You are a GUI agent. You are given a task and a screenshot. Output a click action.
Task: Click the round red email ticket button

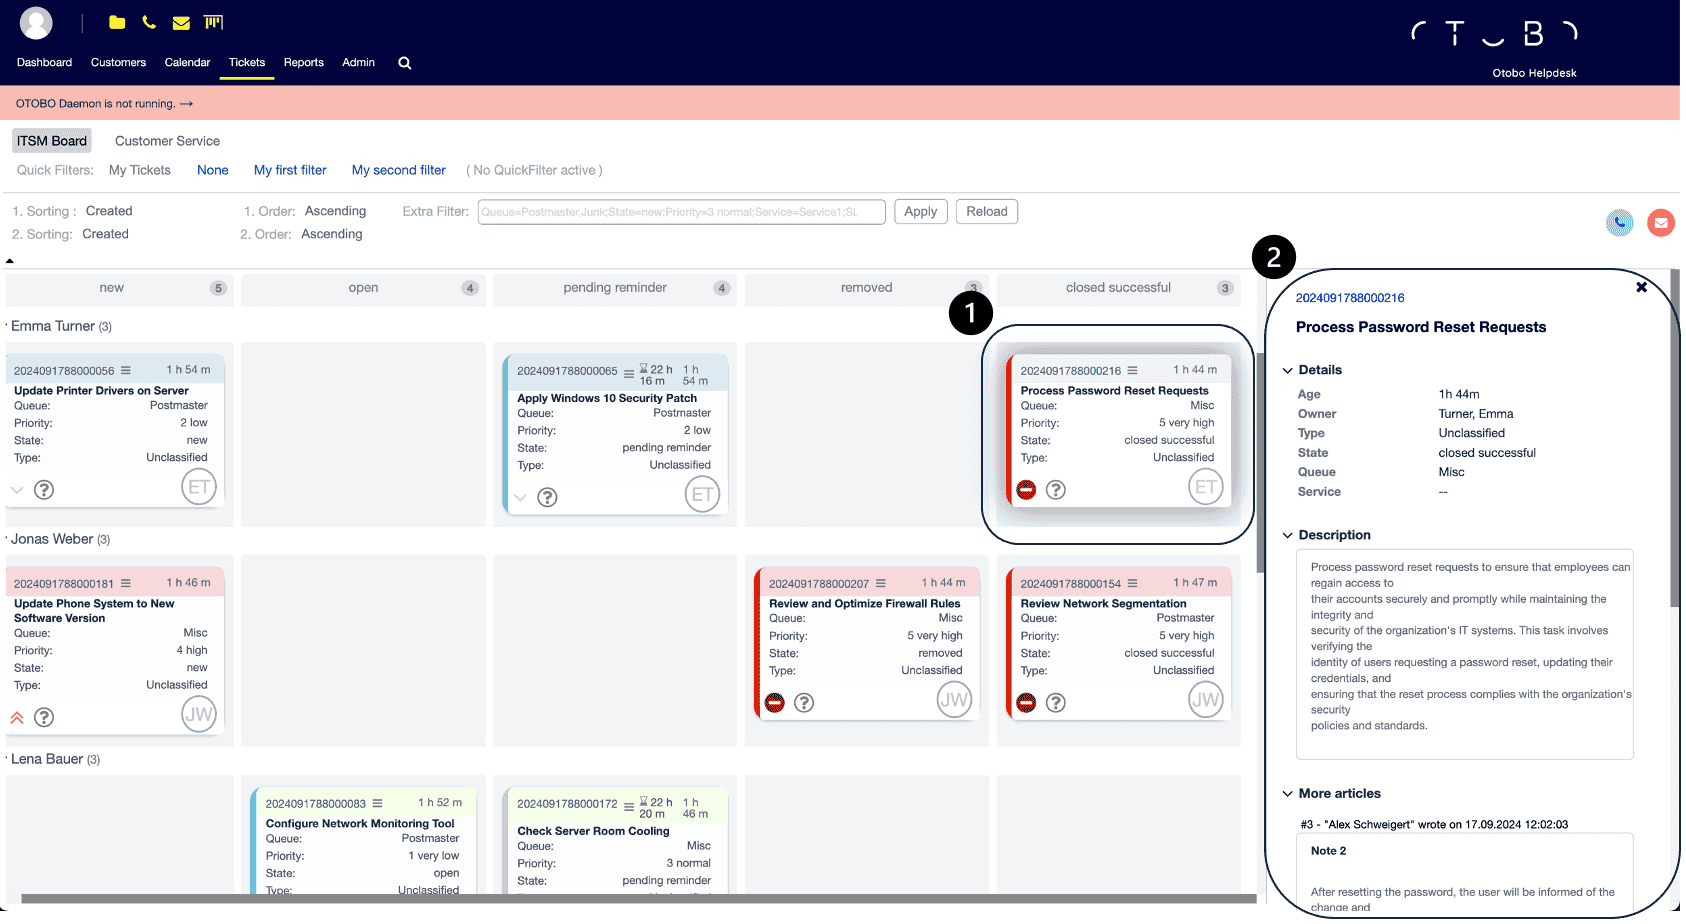point(1661,222)
